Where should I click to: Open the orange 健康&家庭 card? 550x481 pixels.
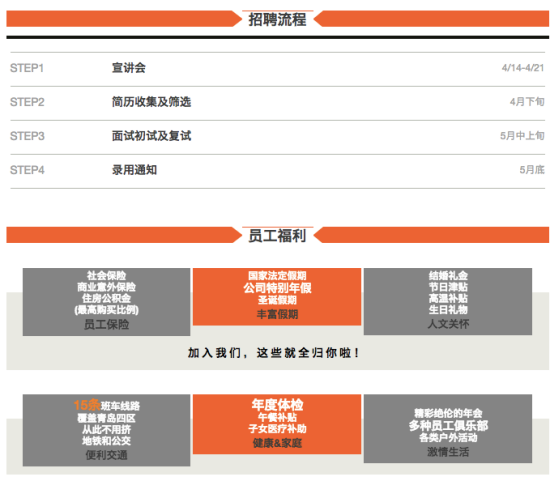(x=277, y=424)
